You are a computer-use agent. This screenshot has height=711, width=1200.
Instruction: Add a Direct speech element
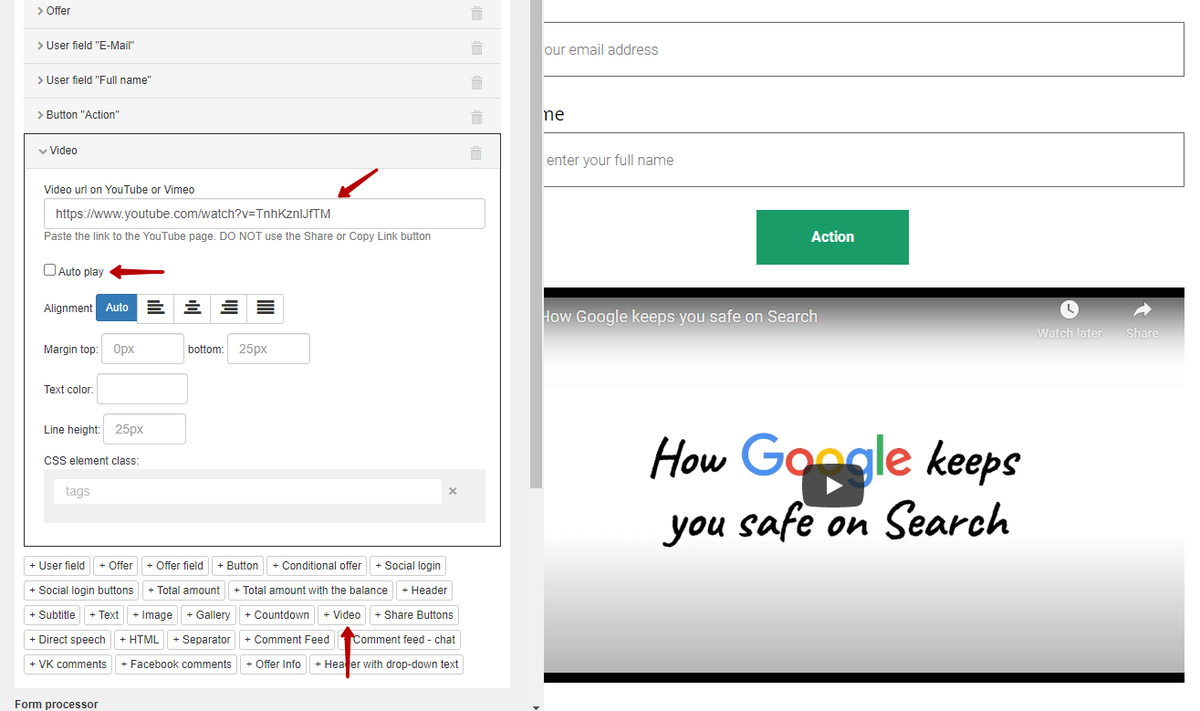[x=67, y=640]
